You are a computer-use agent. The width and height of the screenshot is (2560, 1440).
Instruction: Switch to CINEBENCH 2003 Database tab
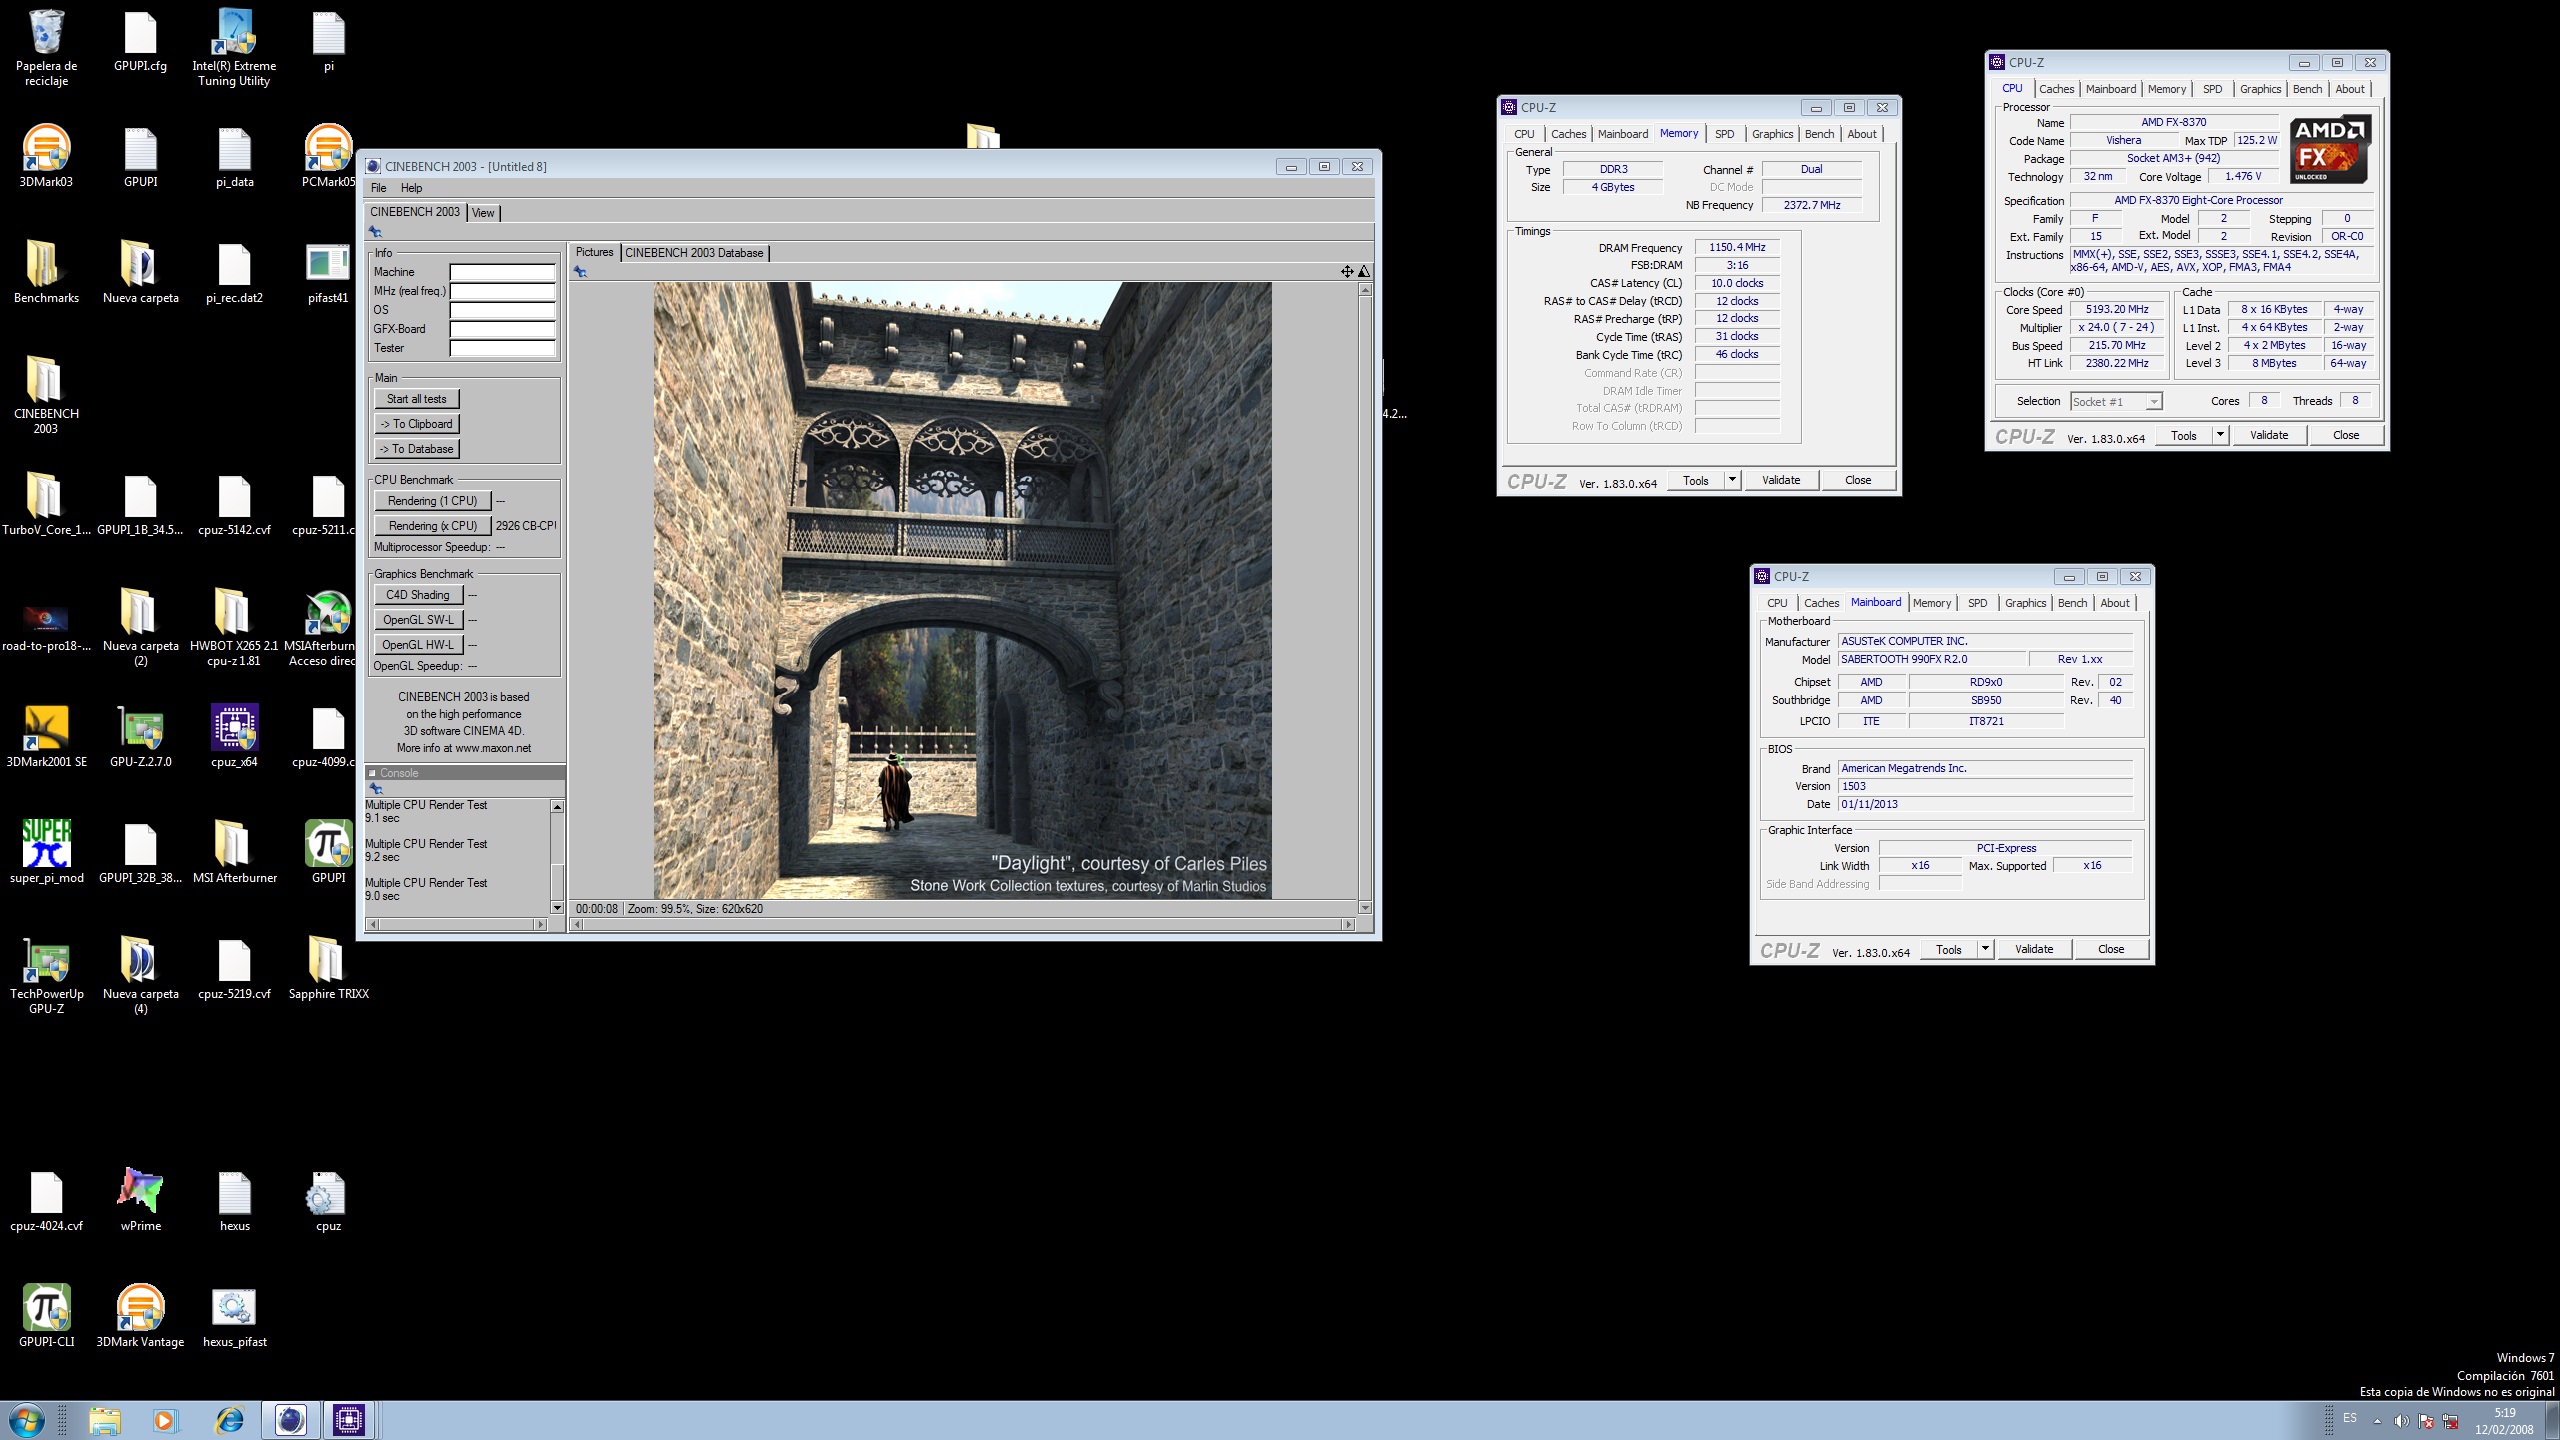tap(694, 253)
